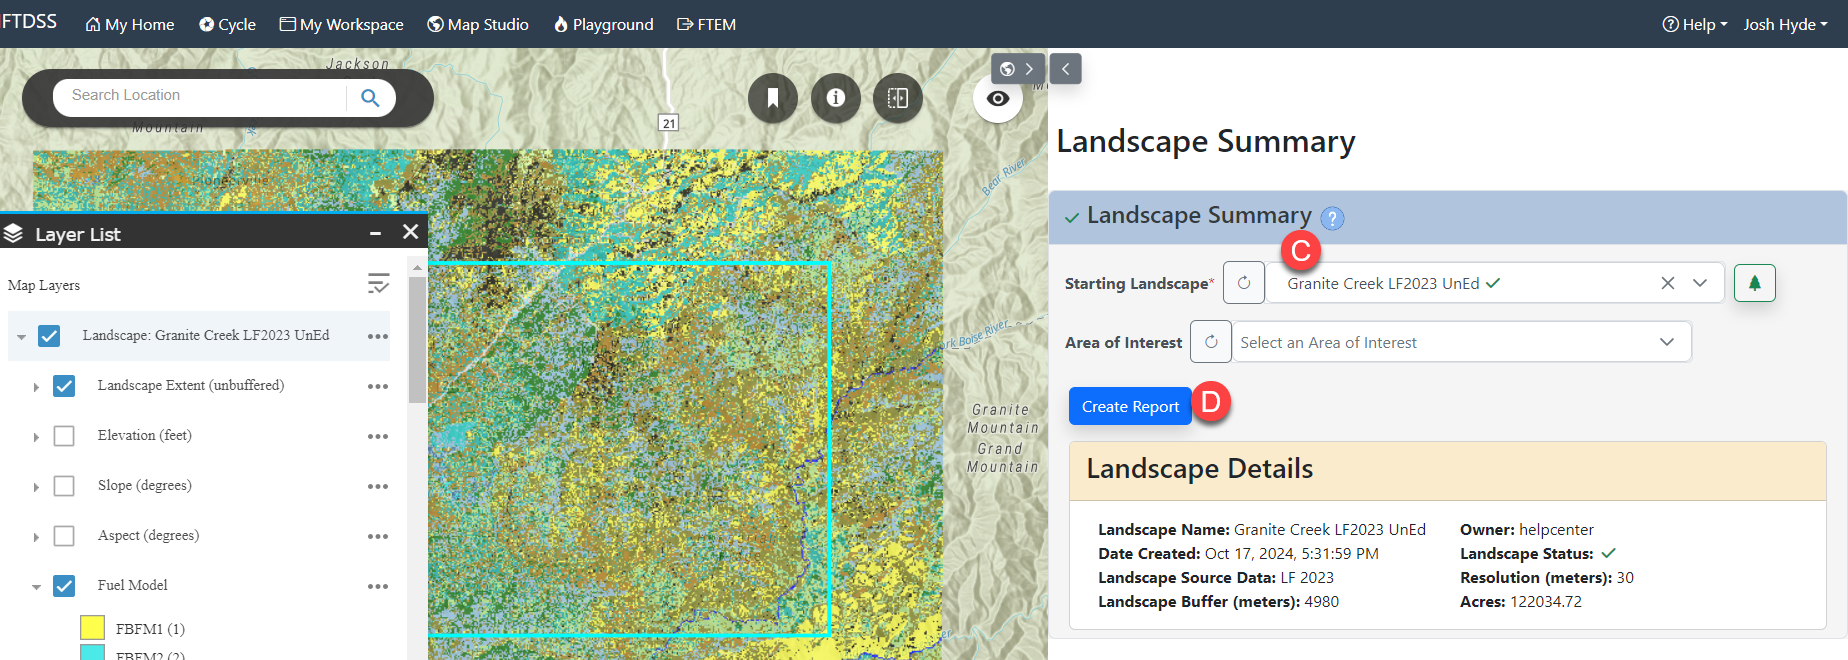1848x660 pixels.
Task: Open Map Studio in the navigation bar
Action: coord(478,24)
